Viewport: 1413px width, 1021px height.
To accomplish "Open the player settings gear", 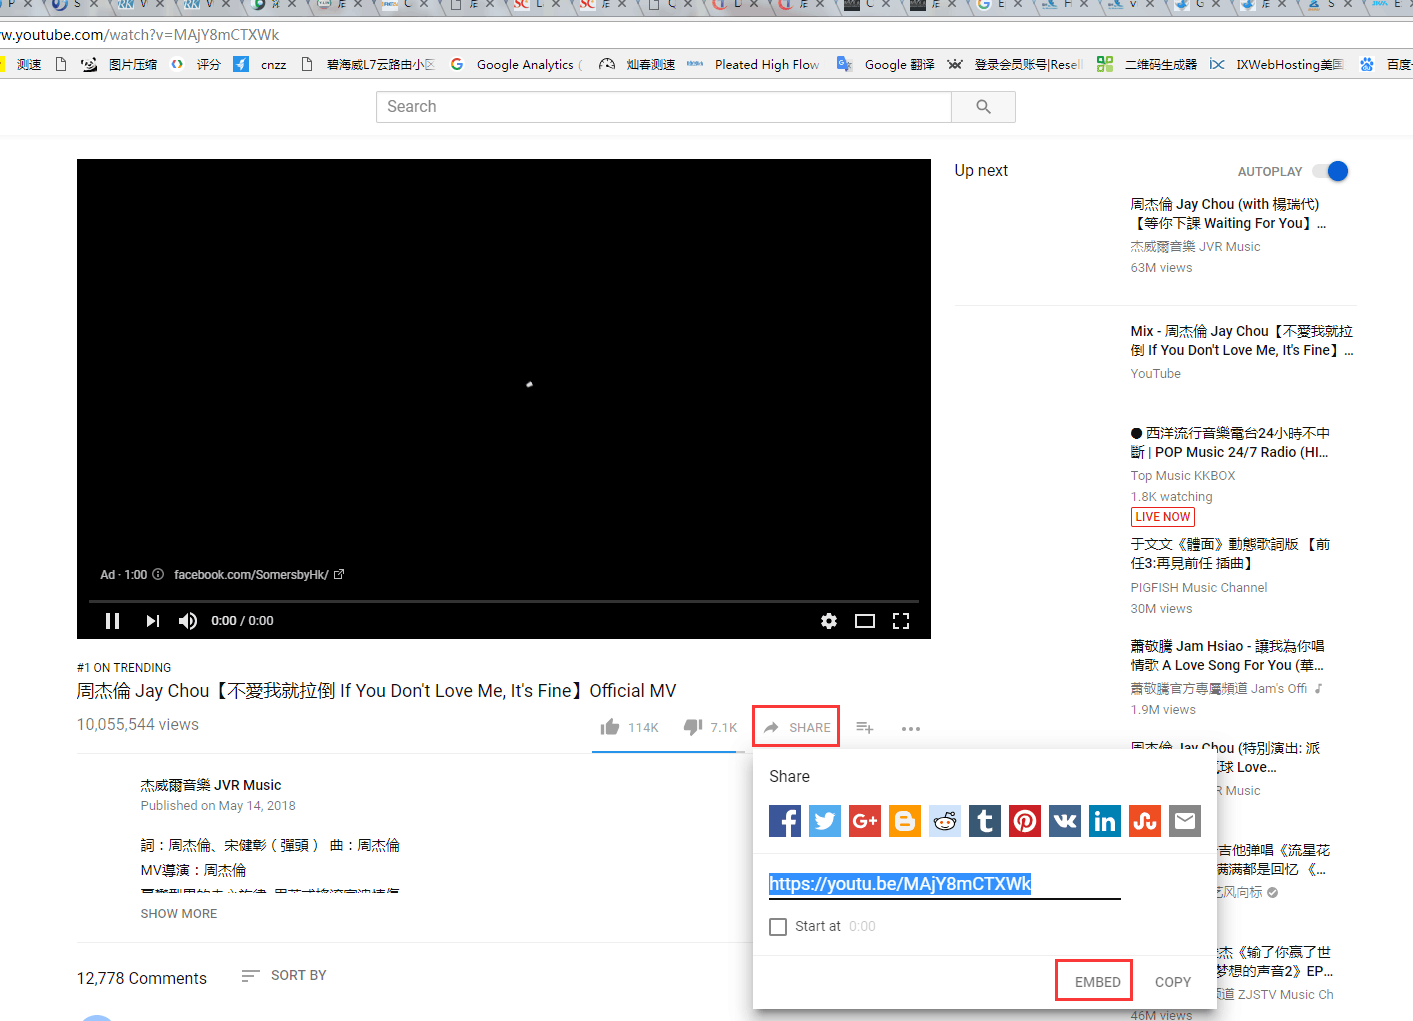I will pos(829,620).
